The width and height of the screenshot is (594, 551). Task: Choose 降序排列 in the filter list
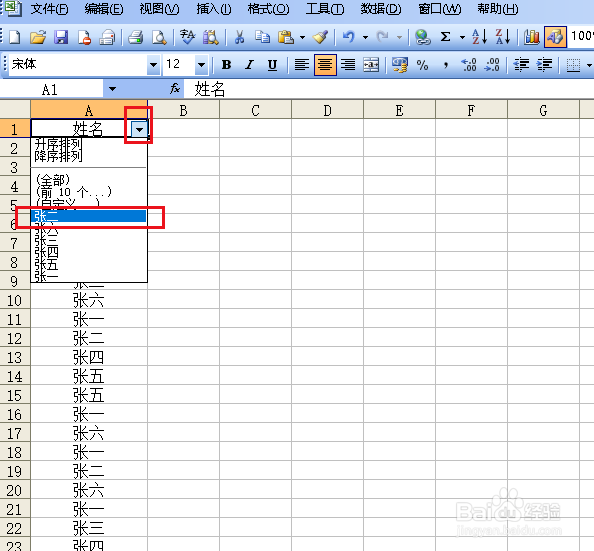[x=58, y=156]
